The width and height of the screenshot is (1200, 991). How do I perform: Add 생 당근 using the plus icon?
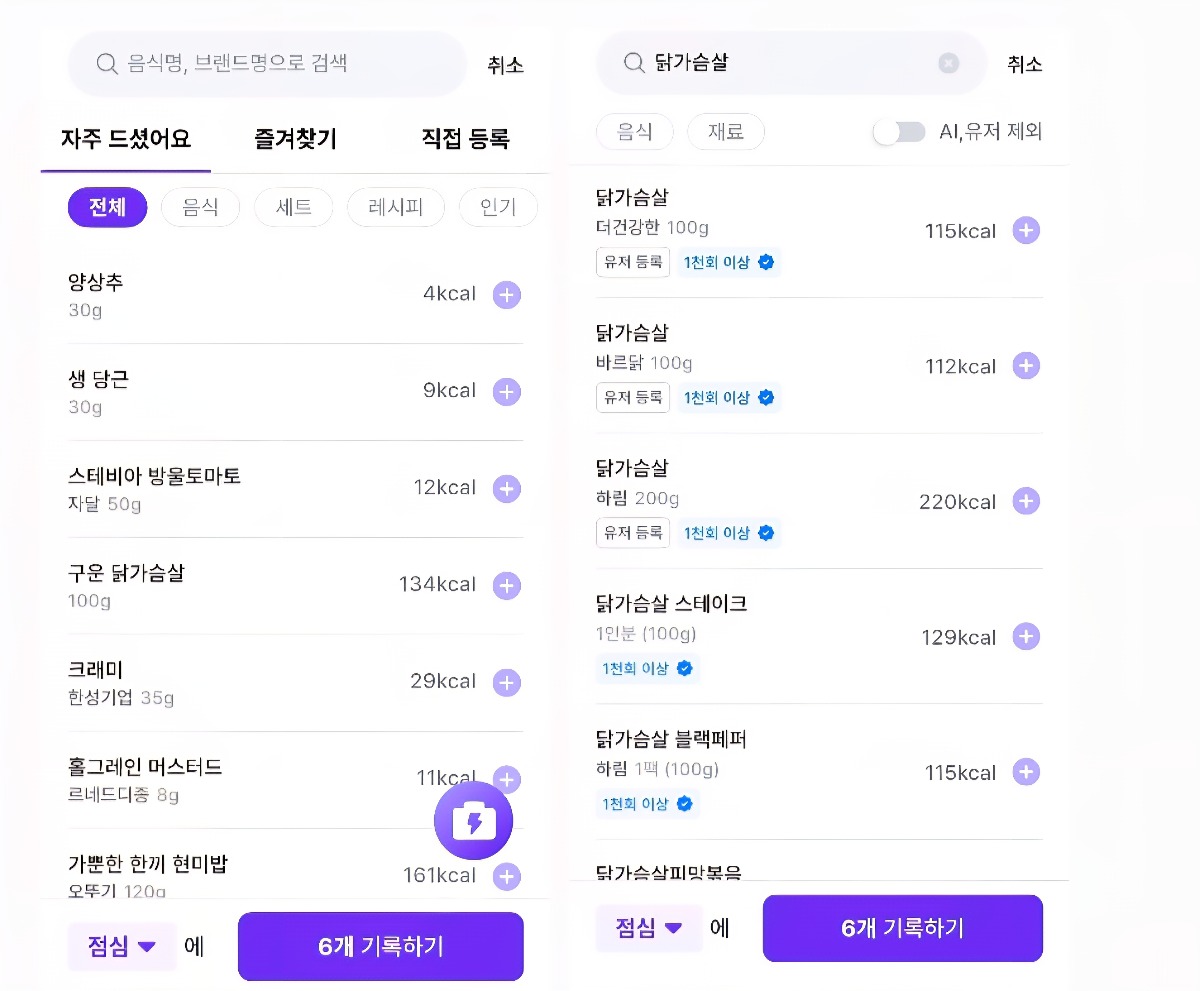(507, 392)
